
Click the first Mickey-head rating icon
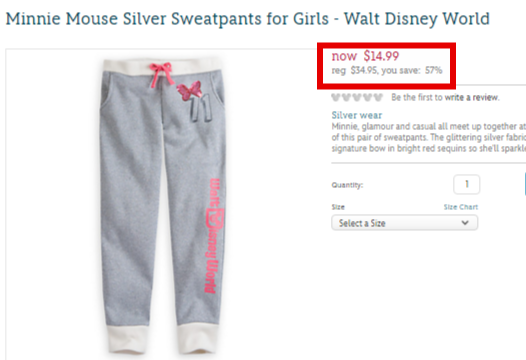(x=336, y=97)
